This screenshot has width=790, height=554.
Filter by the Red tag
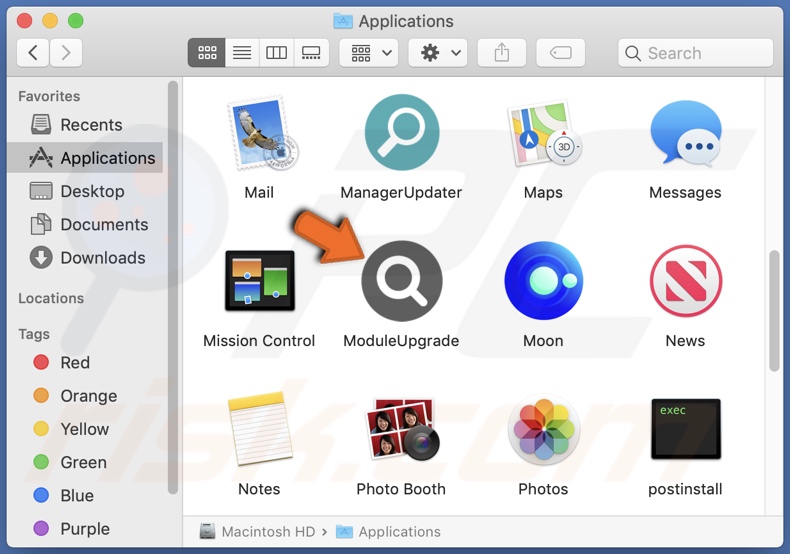pos(85,362)
